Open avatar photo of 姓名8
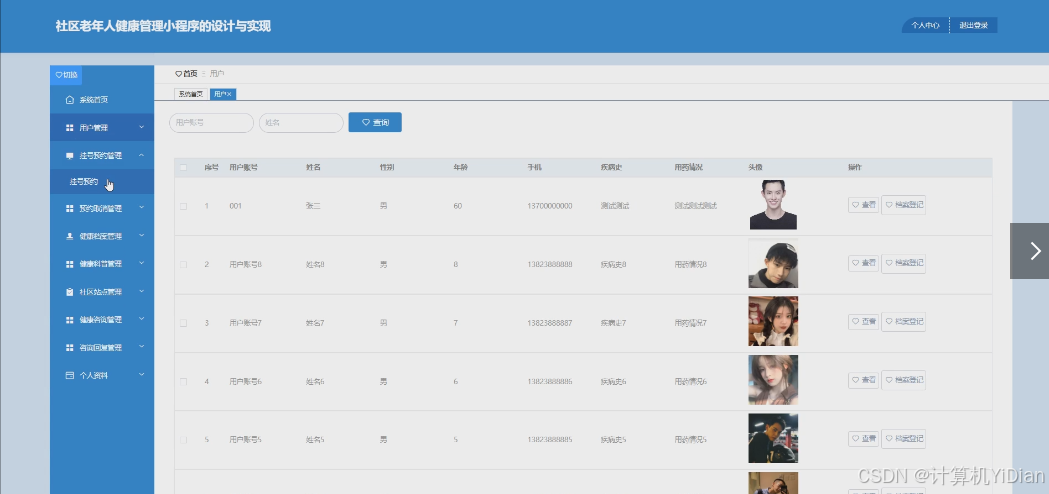Image resolution: width=1049 pixels, height=494 pixels. tap(773, 264)
